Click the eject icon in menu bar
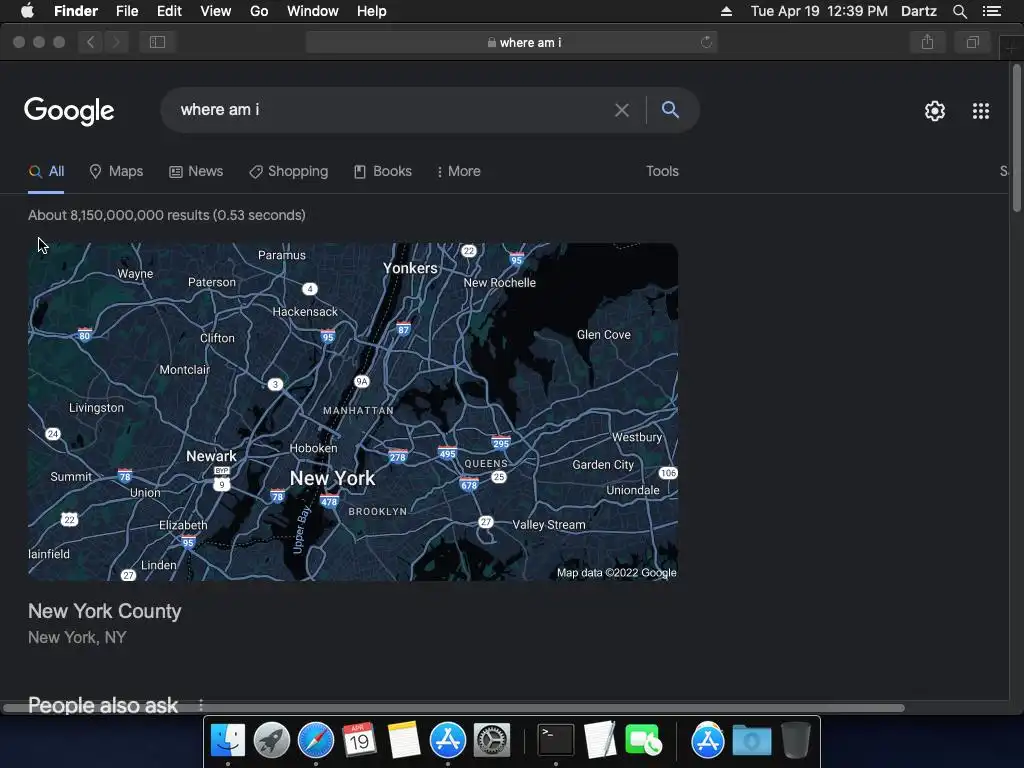 click(x=726, y=11)
